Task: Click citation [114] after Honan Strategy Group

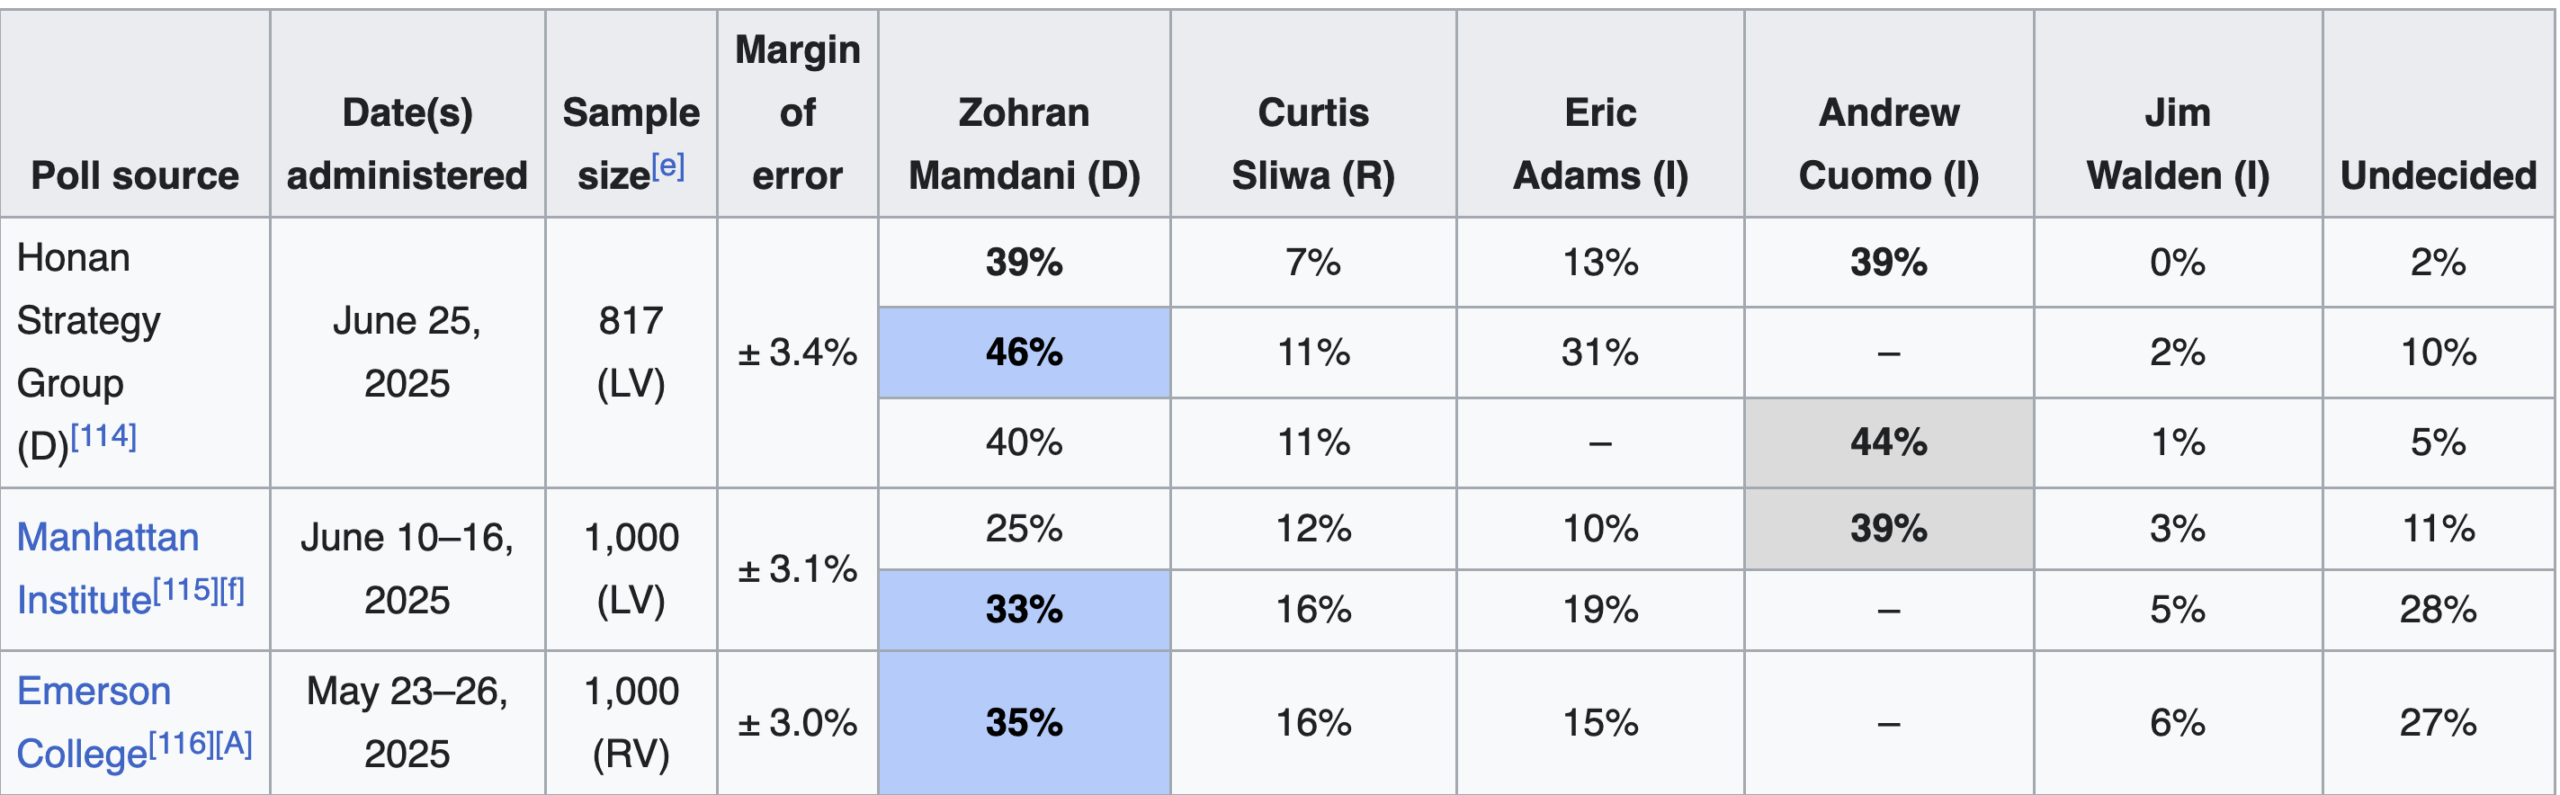Action: coord(103,436)
